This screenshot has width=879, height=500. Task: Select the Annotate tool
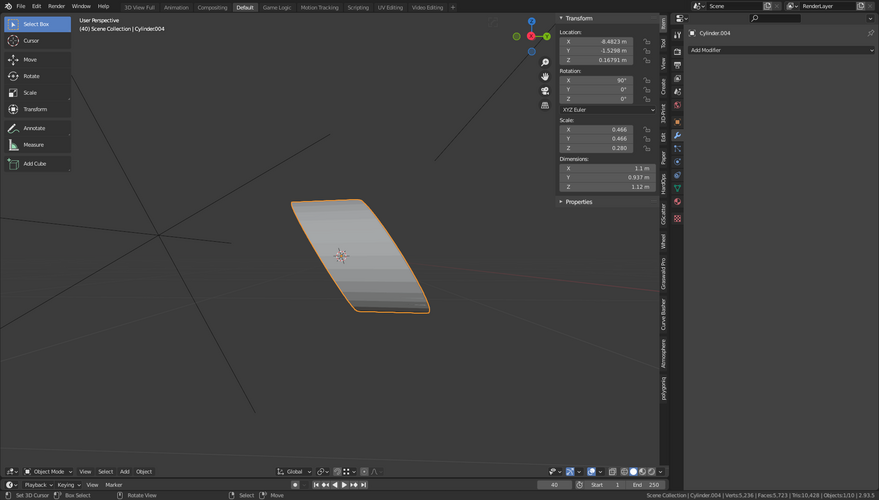[x=38, y=128]
